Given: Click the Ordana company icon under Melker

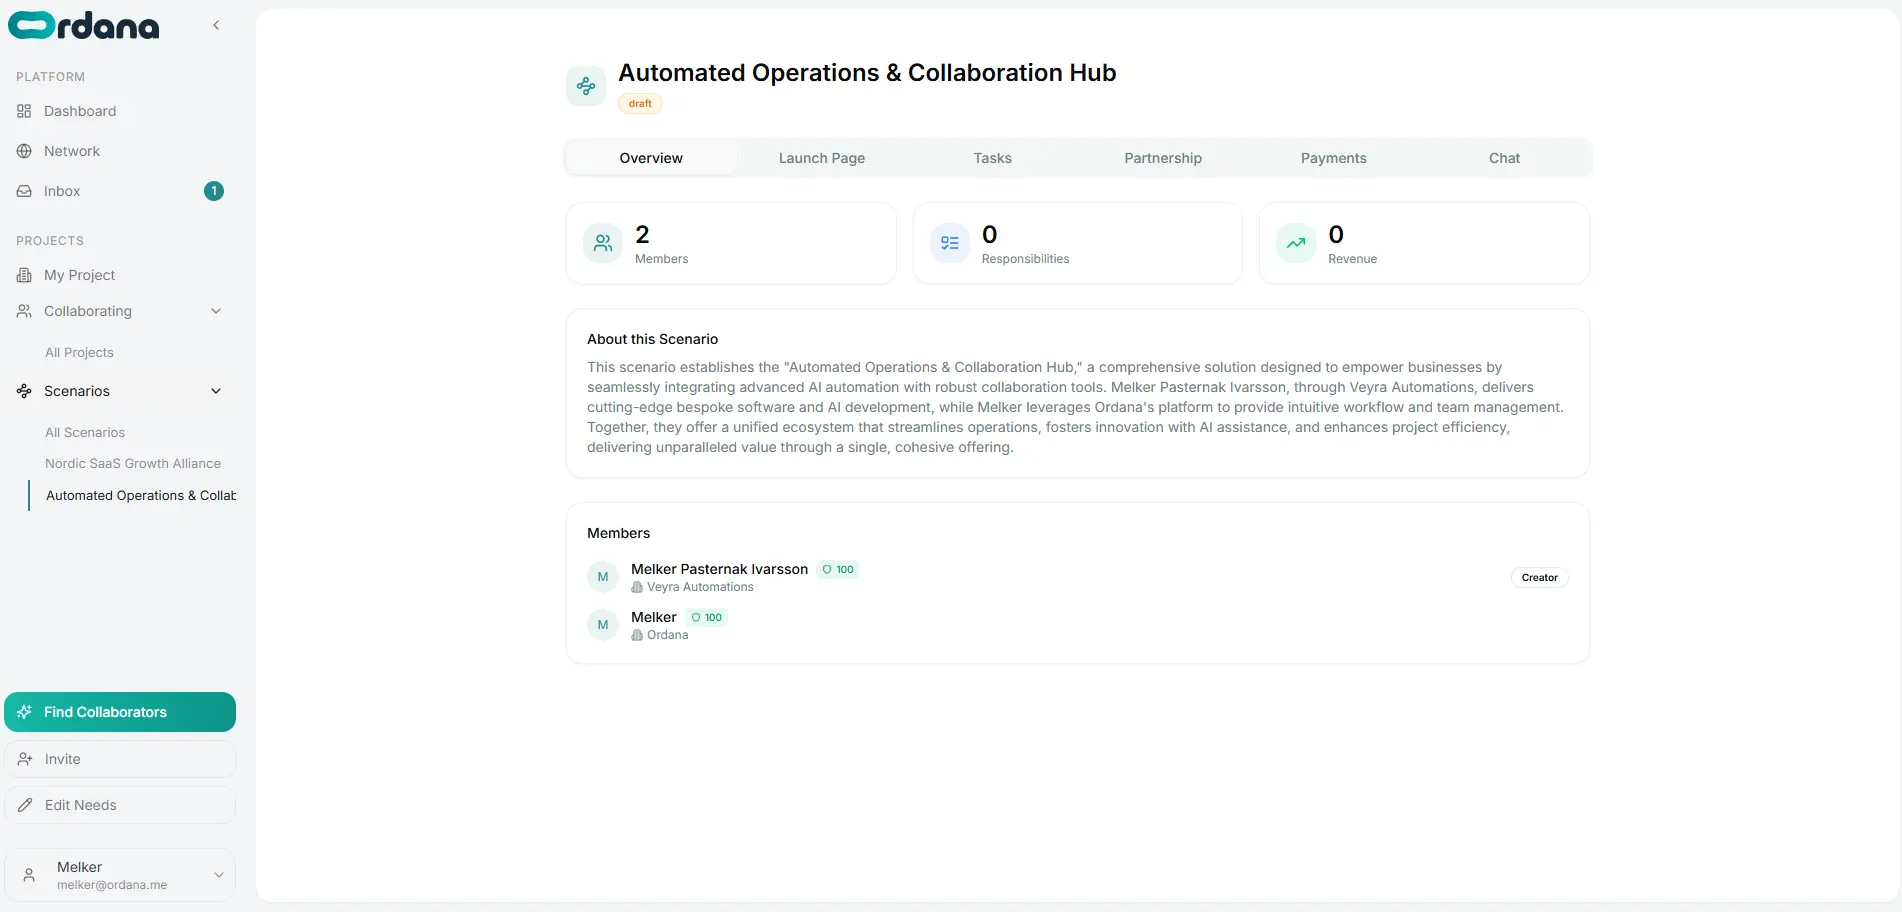Looking at the screenshot, I should click(637, 636).
